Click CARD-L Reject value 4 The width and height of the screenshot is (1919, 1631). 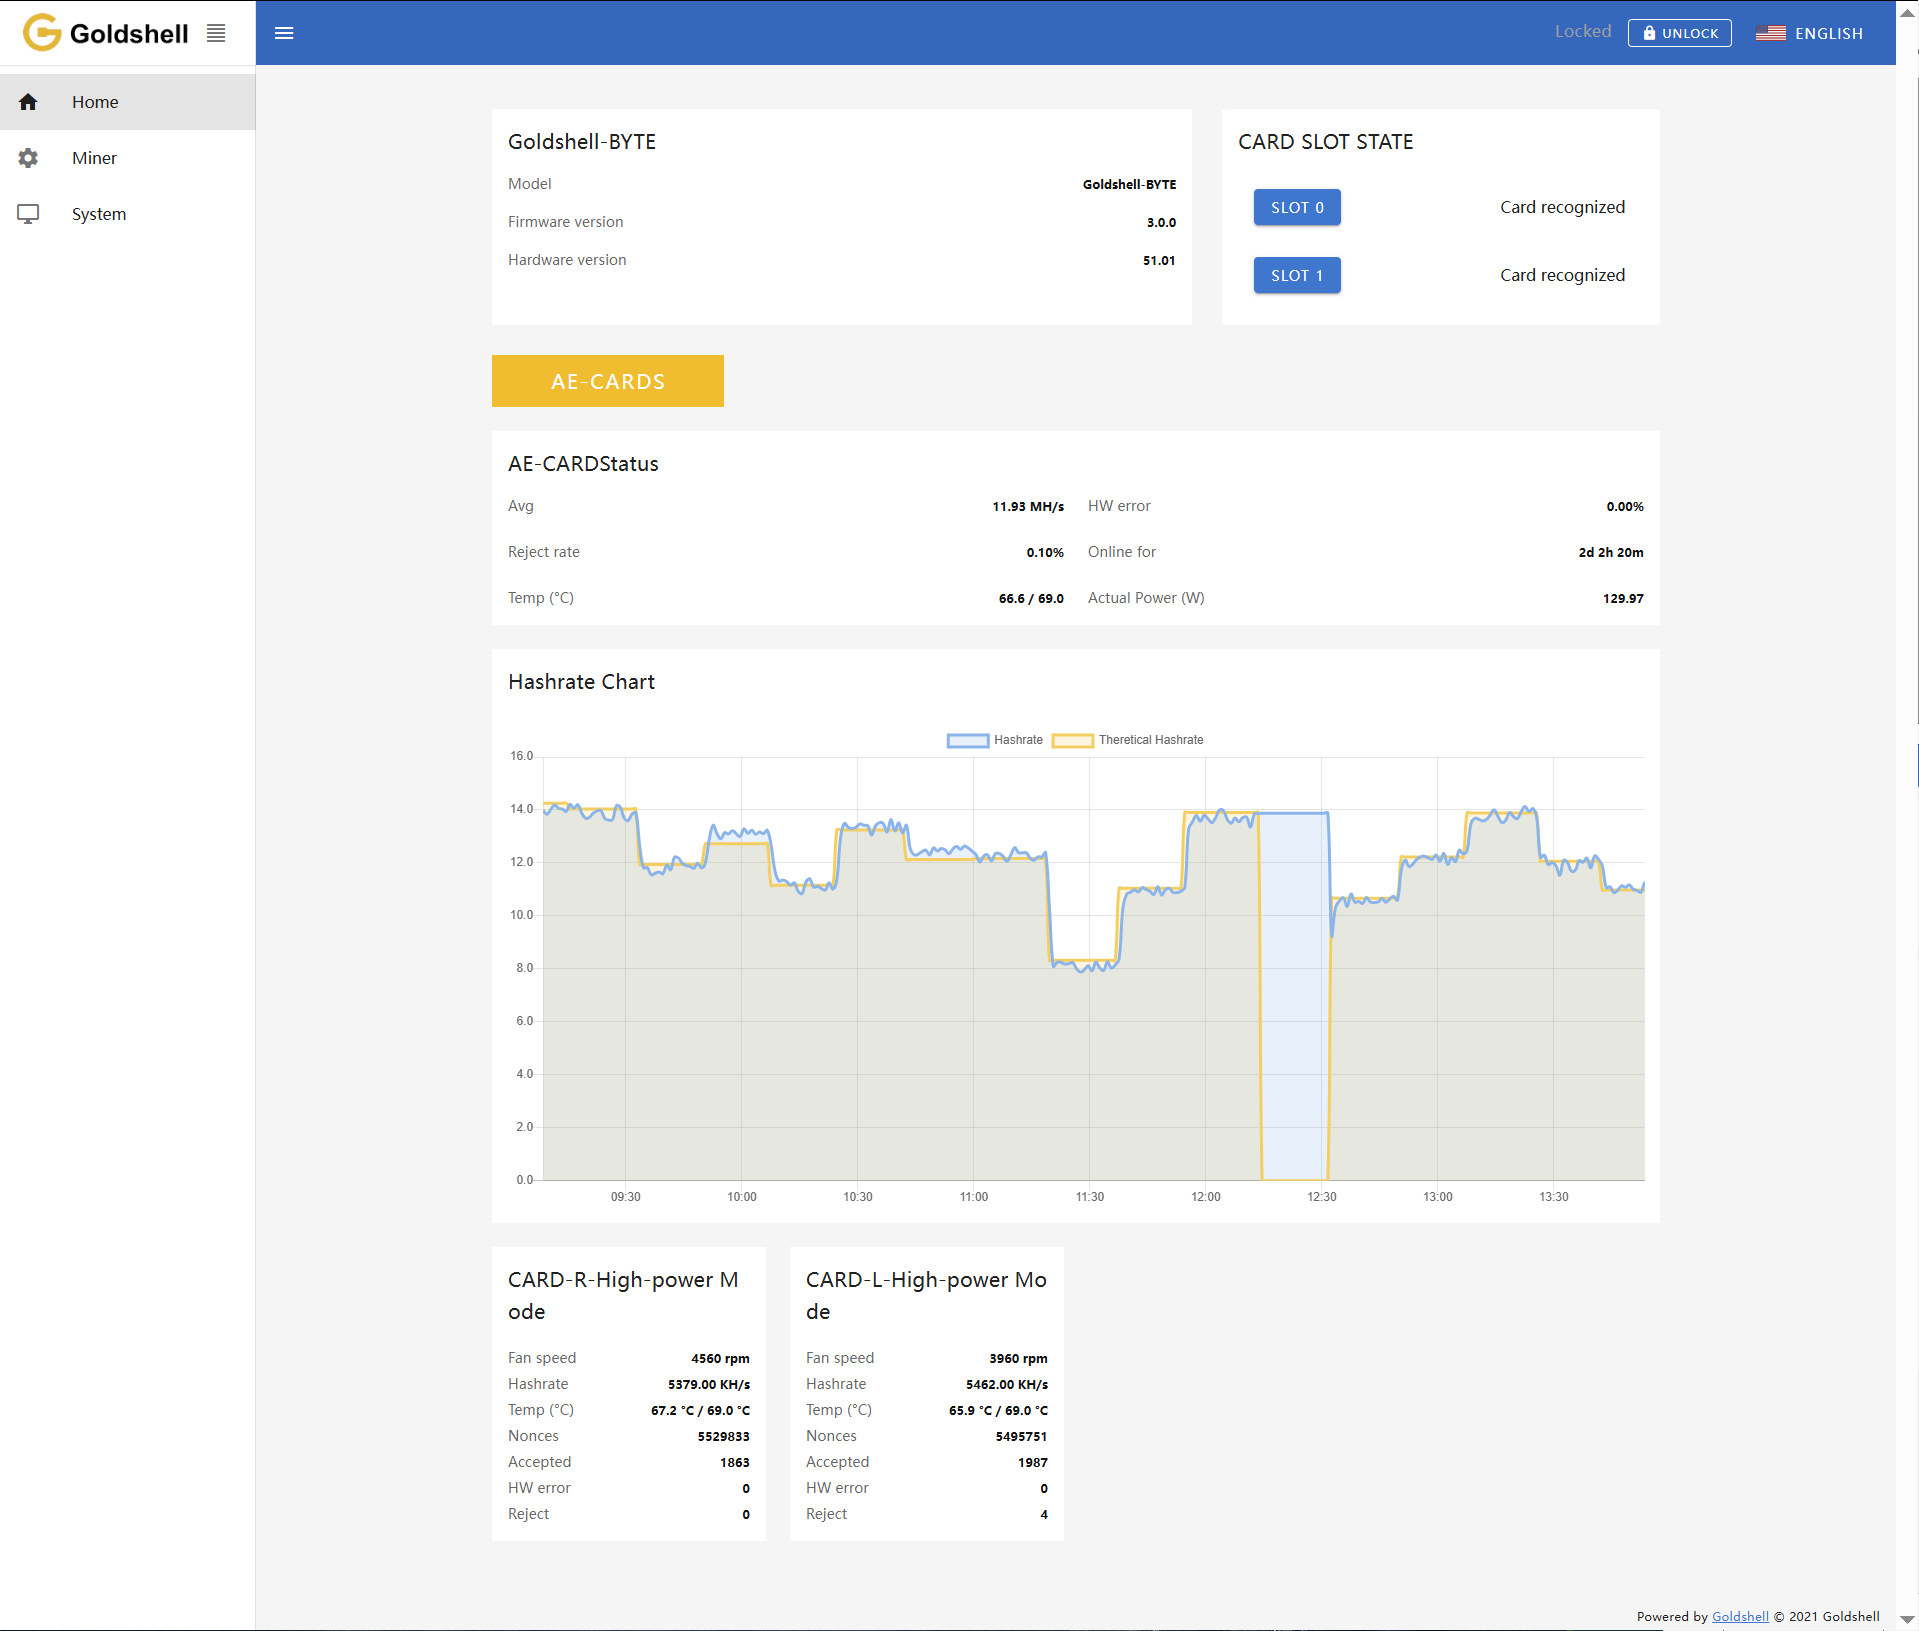click(x=1044, y=1515)
